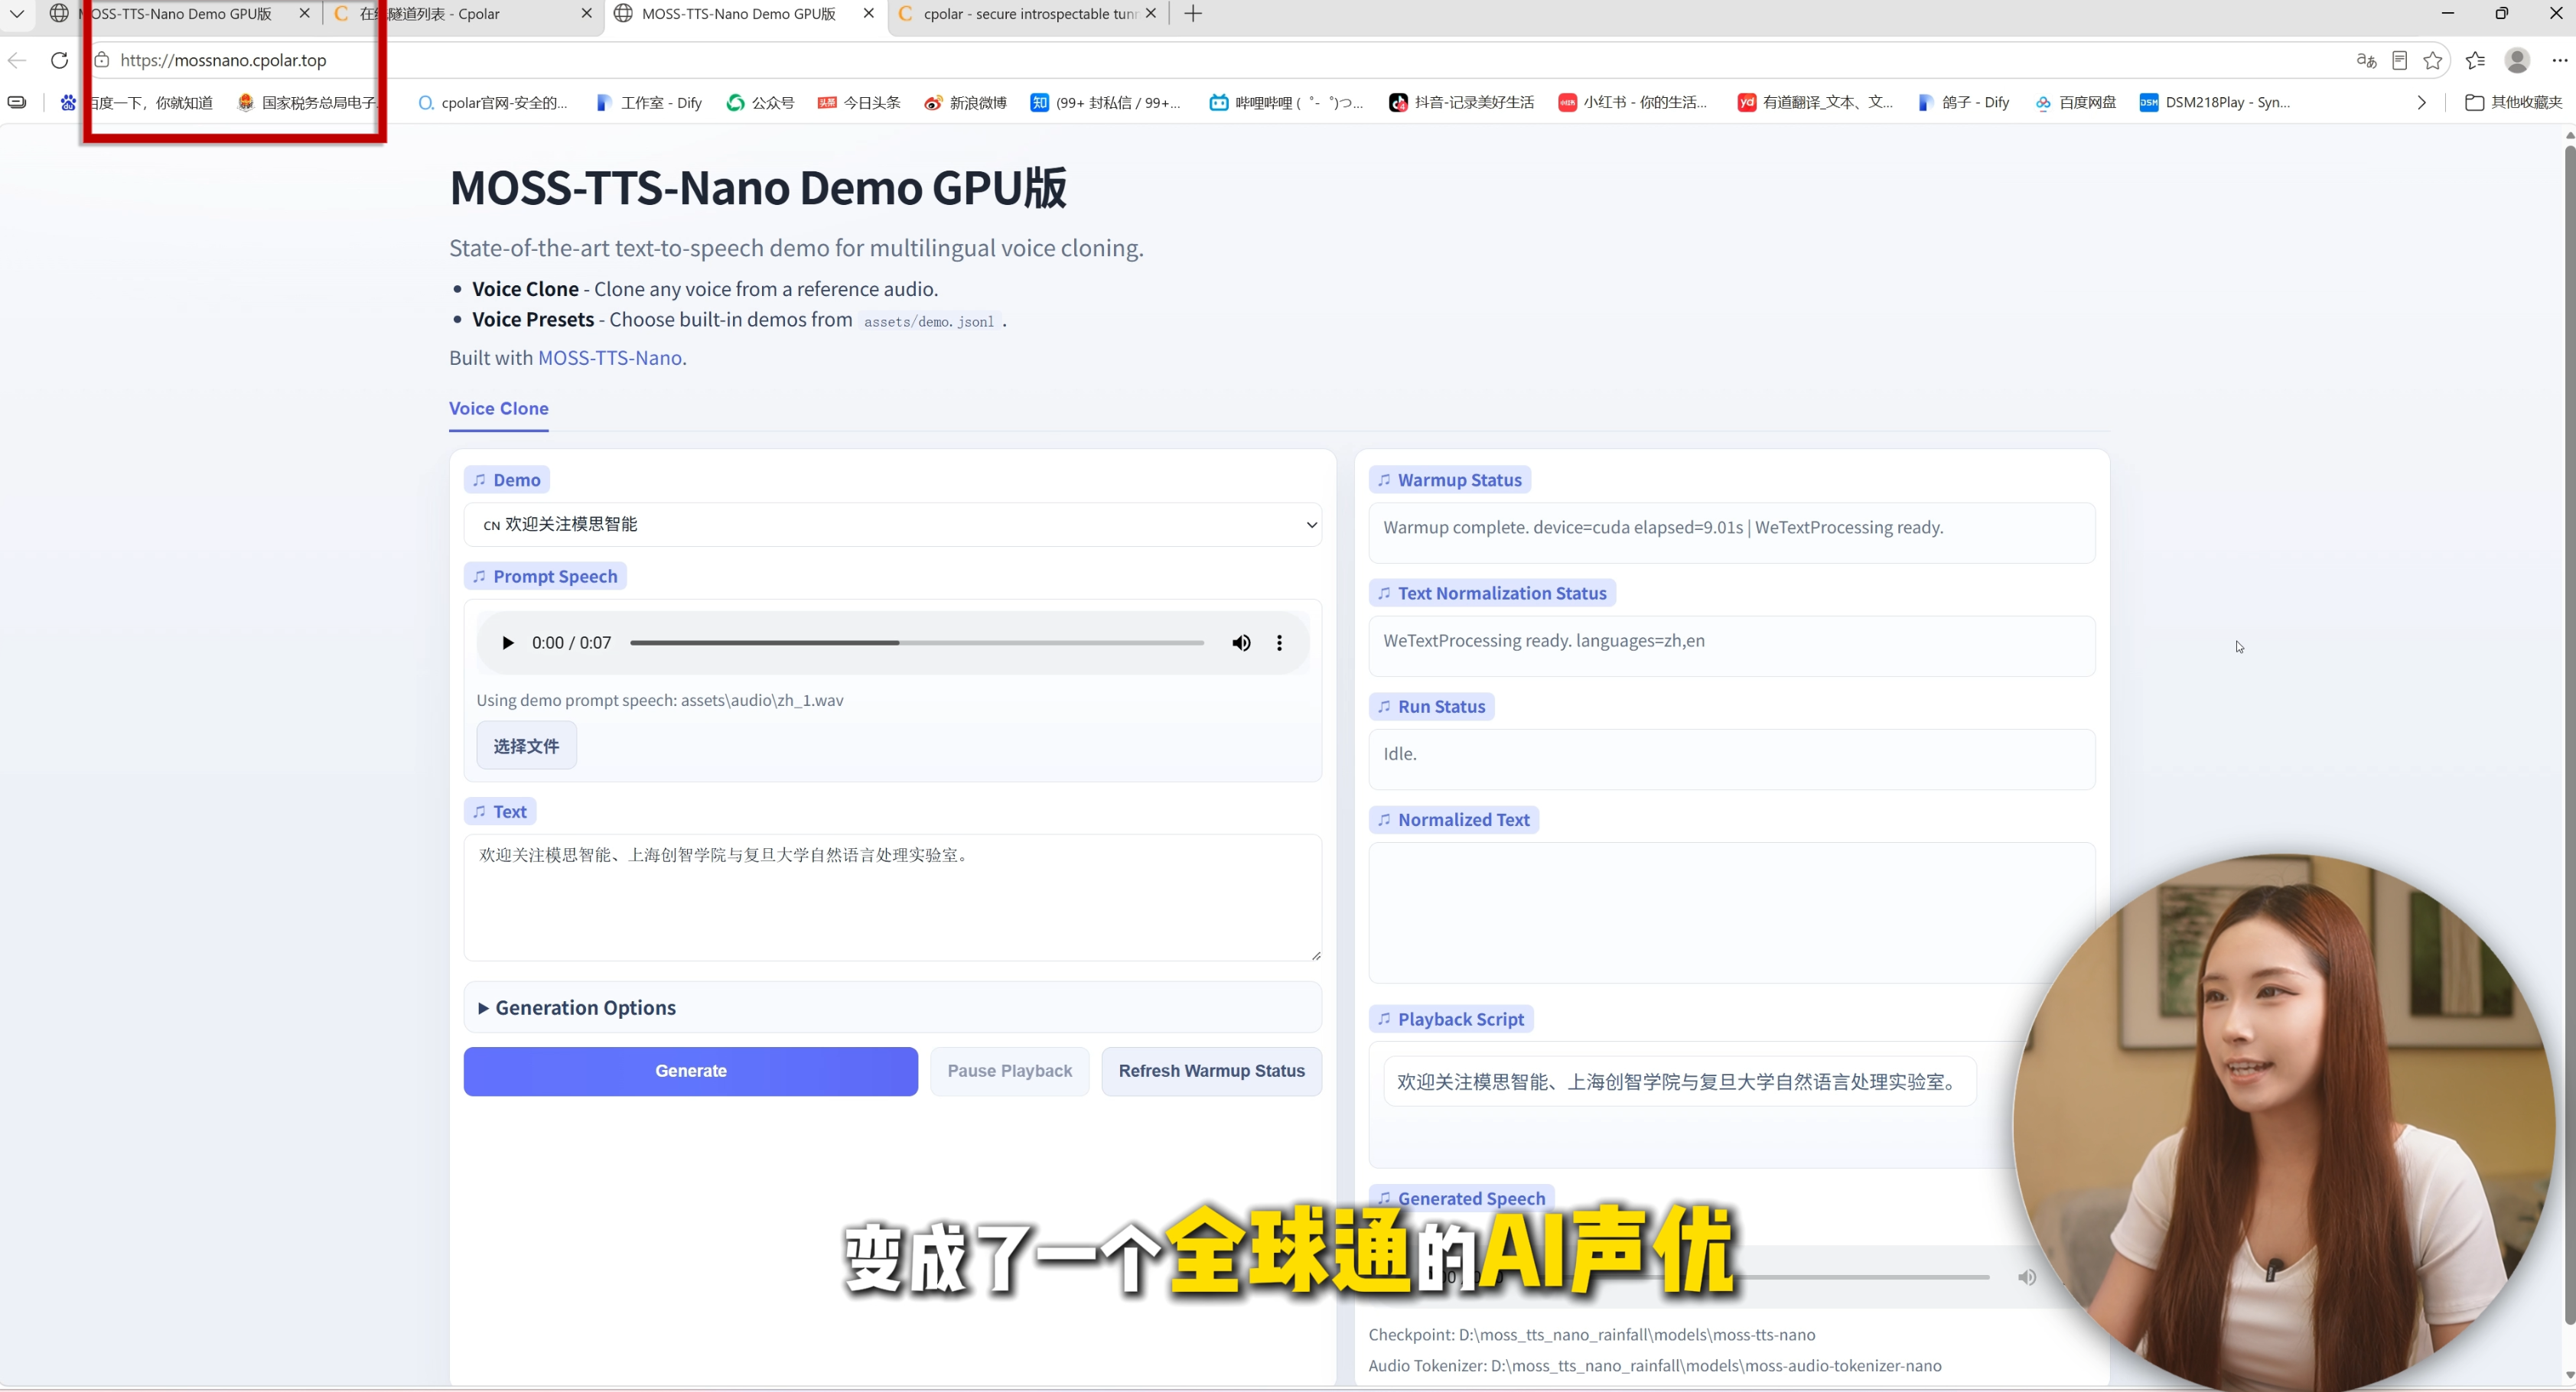Open the 有道翻译 bookmark

click(1815, 102)
